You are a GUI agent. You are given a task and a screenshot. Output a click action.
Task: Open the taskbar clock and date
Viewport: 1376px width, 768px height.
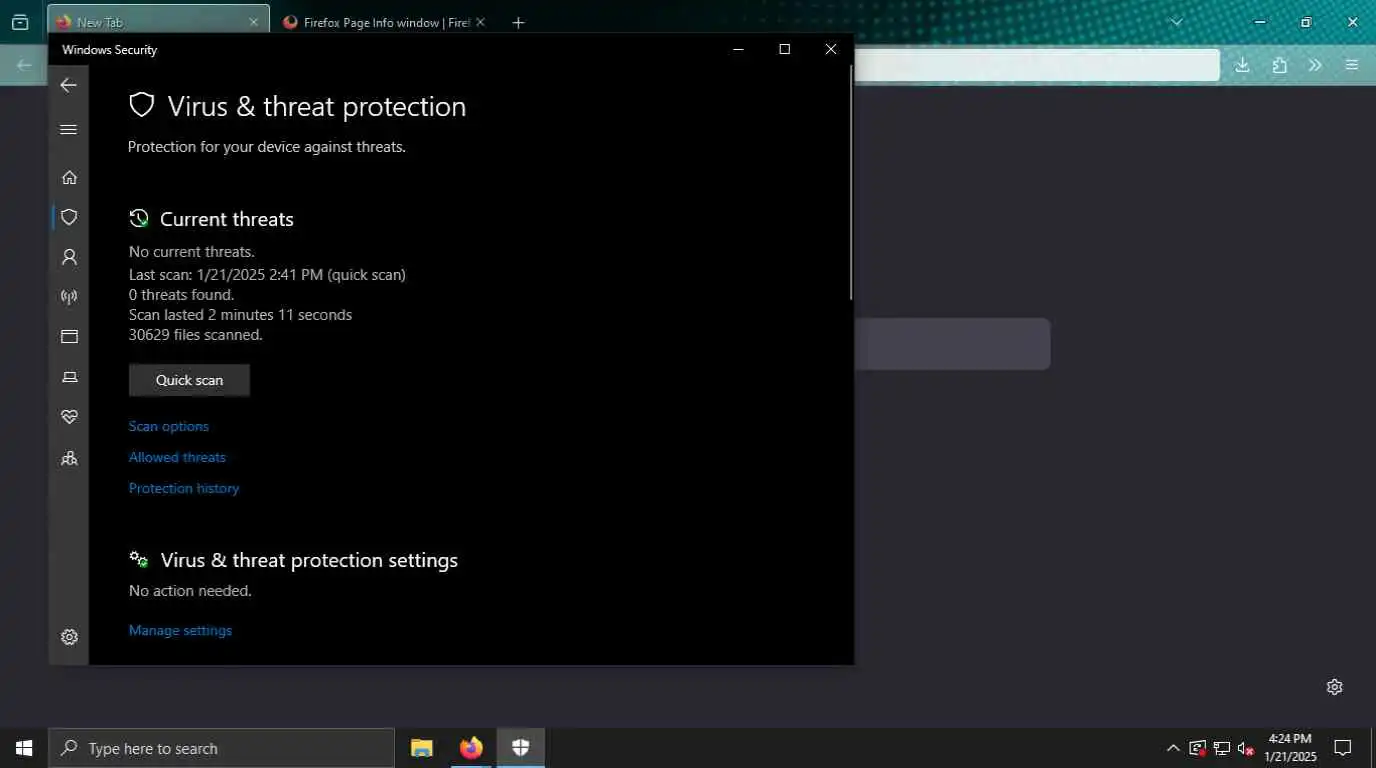tap(1290, 748)
